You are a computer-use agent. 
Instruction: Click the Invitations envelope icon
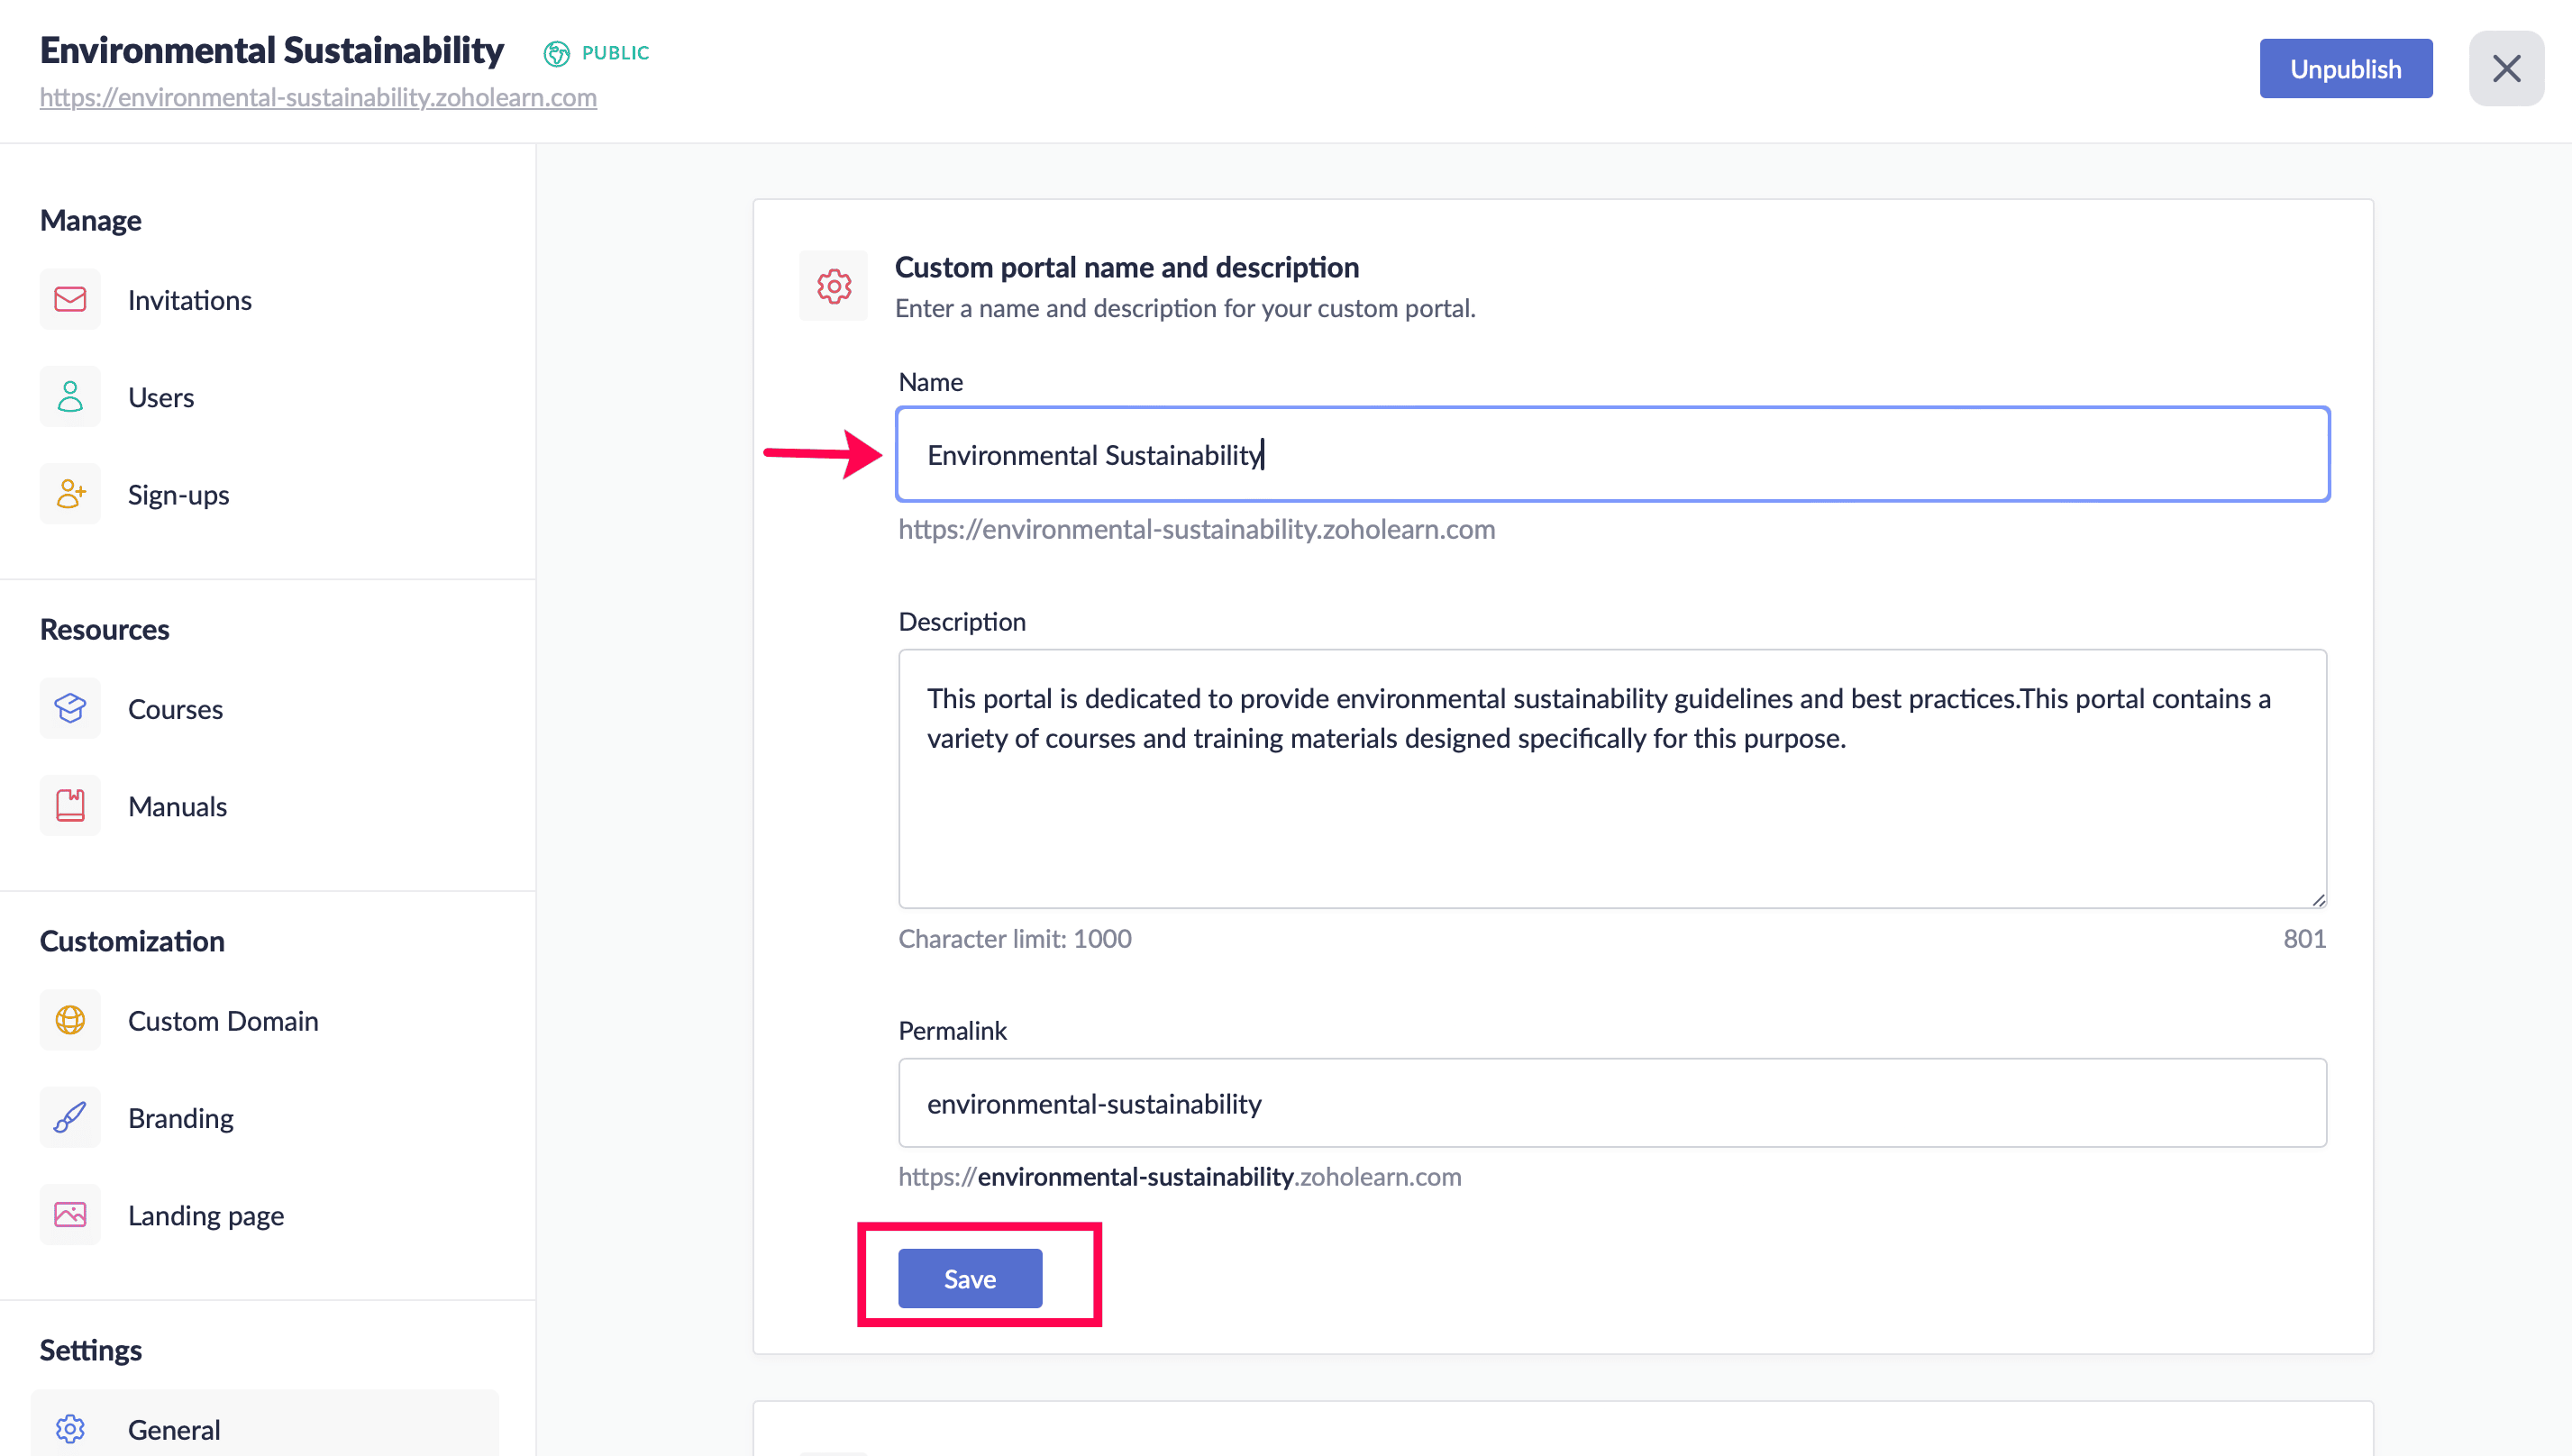coord(70,299)
